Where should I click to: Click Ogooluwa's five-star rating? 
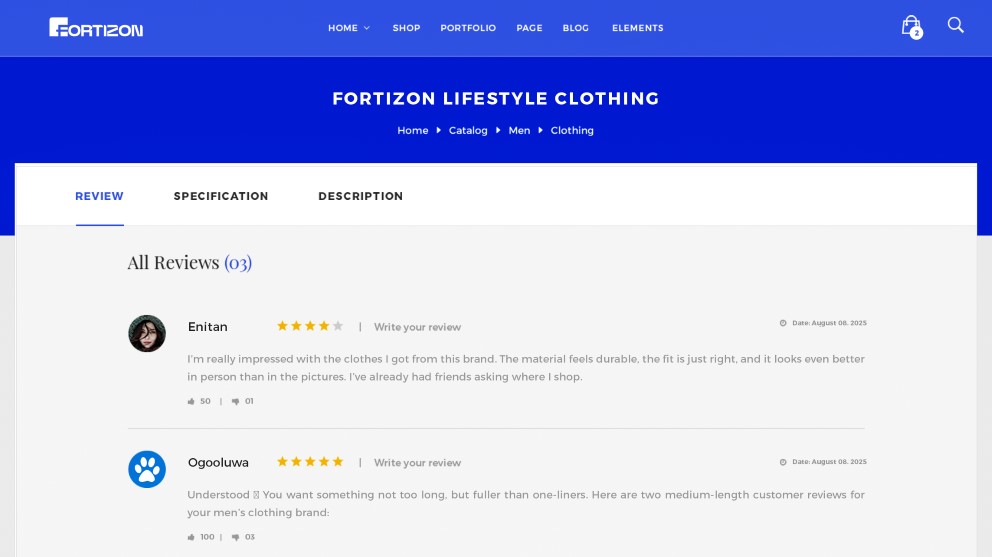310,462
